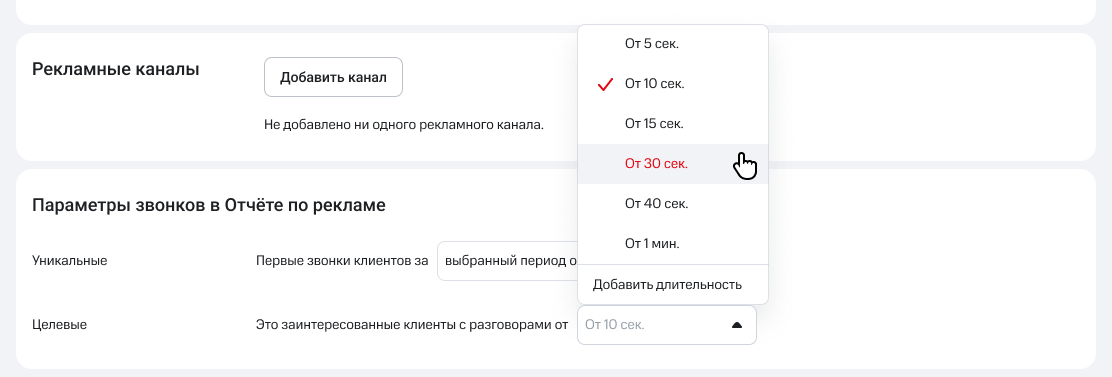Click the Первые звонки клиентов за text

[342, 261]
